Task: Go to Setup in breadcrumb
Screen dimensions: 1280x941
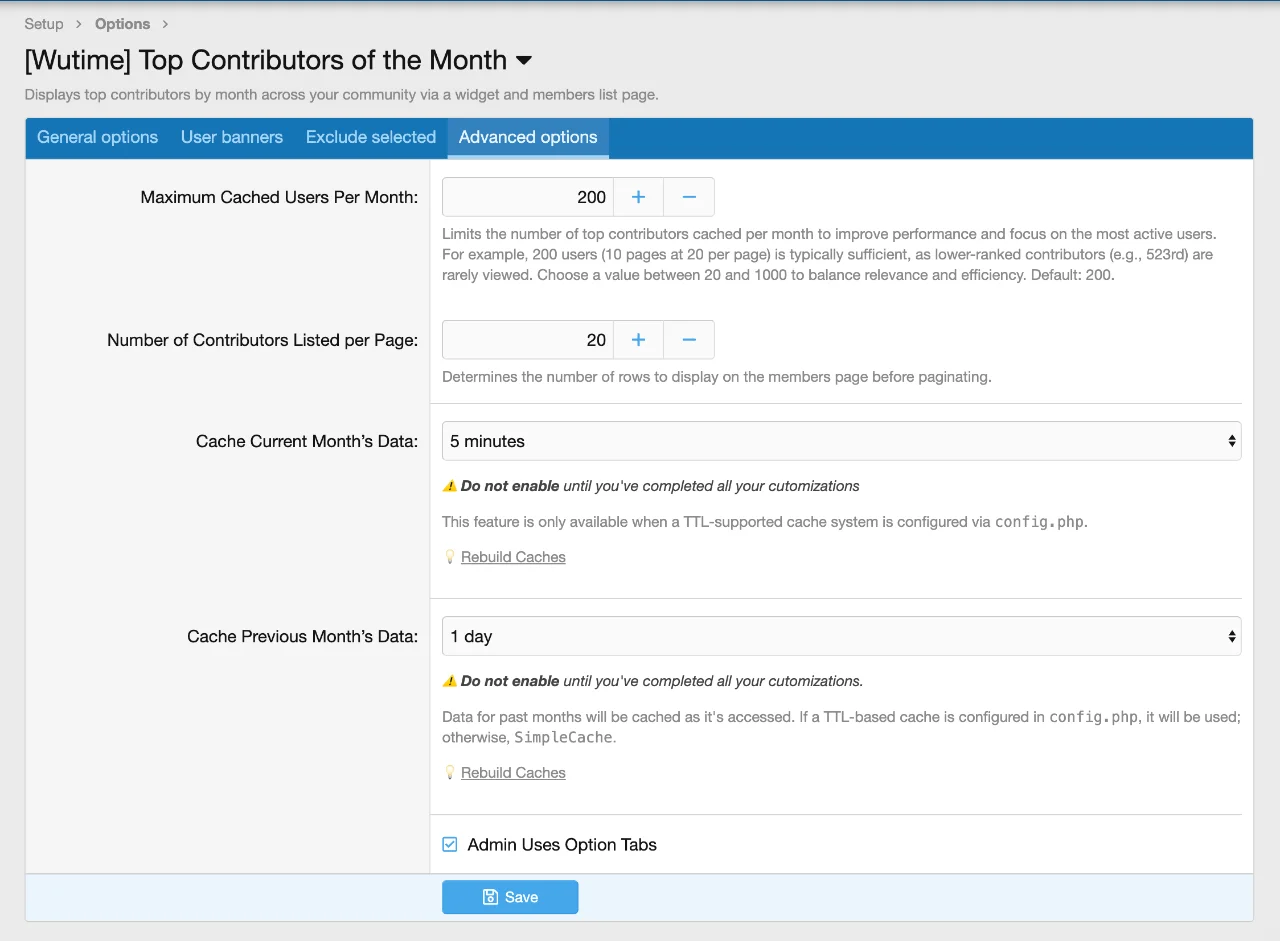Action: [x=44, y=24]
